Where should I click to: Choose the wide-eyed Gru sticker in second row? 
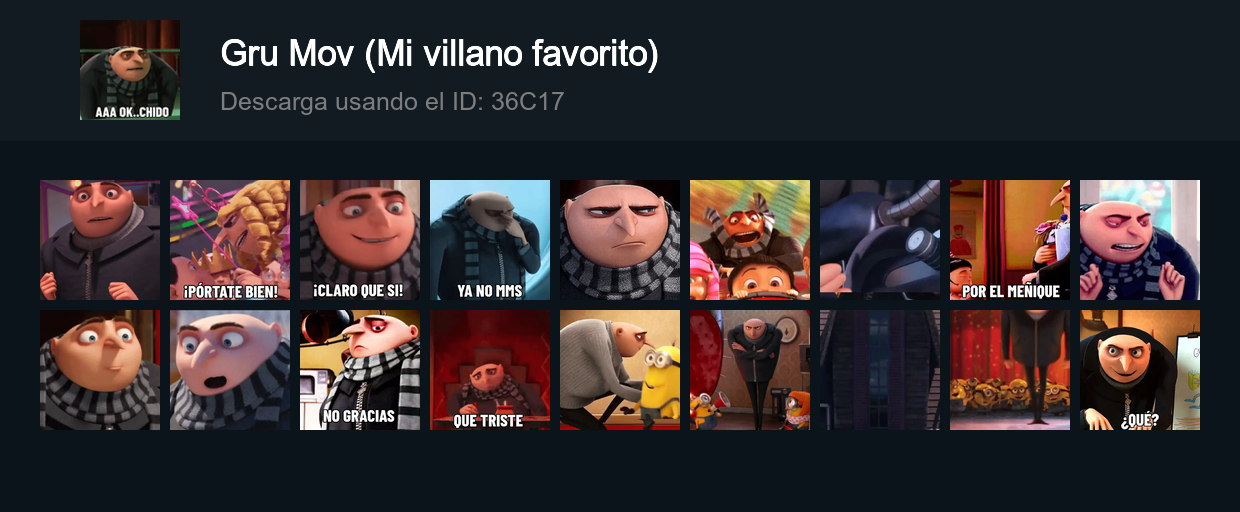pyautogui.click(x=100, y=370)
